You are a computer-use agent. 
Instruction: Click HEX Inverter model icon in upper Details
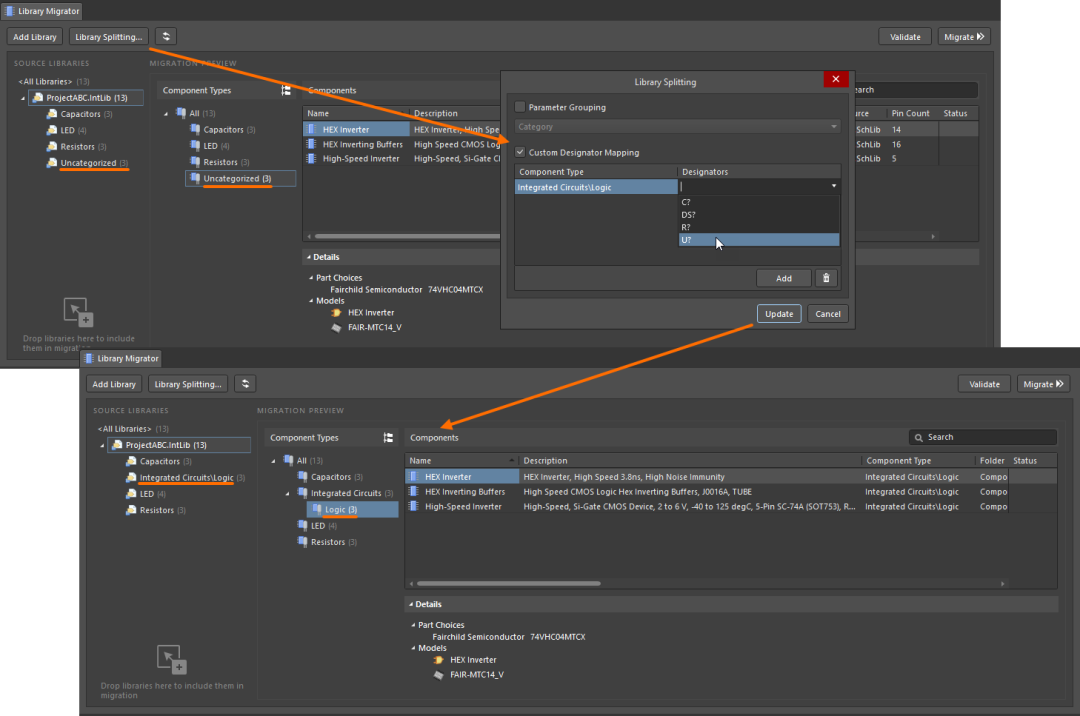coord(336,313)
